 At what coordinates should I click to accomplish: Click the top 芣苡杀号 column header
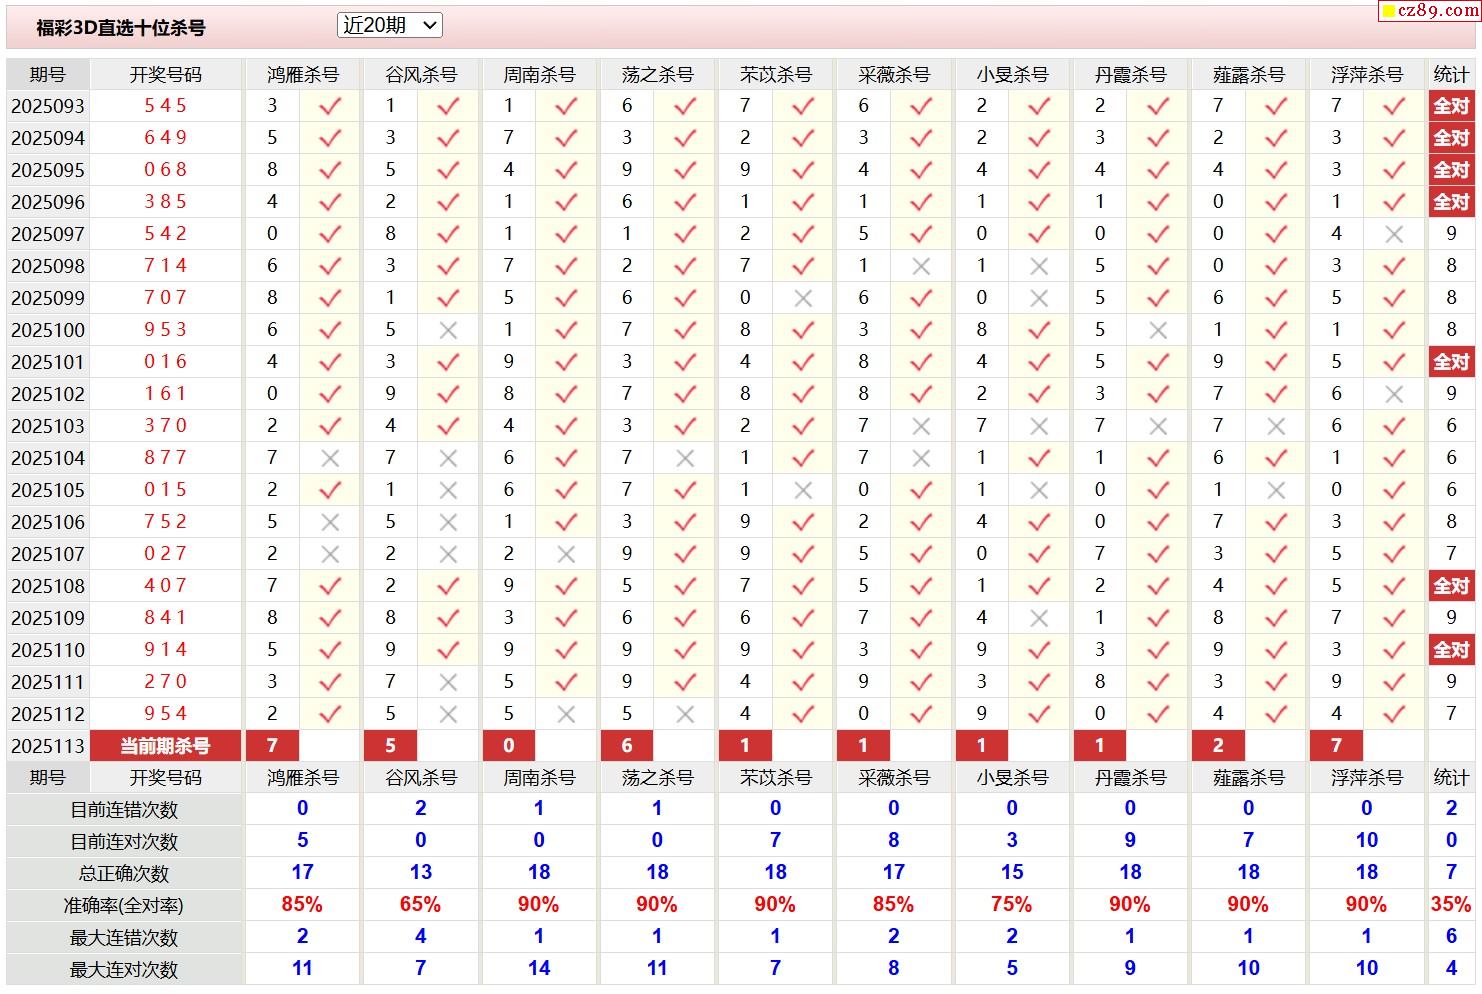coord(776,75)
